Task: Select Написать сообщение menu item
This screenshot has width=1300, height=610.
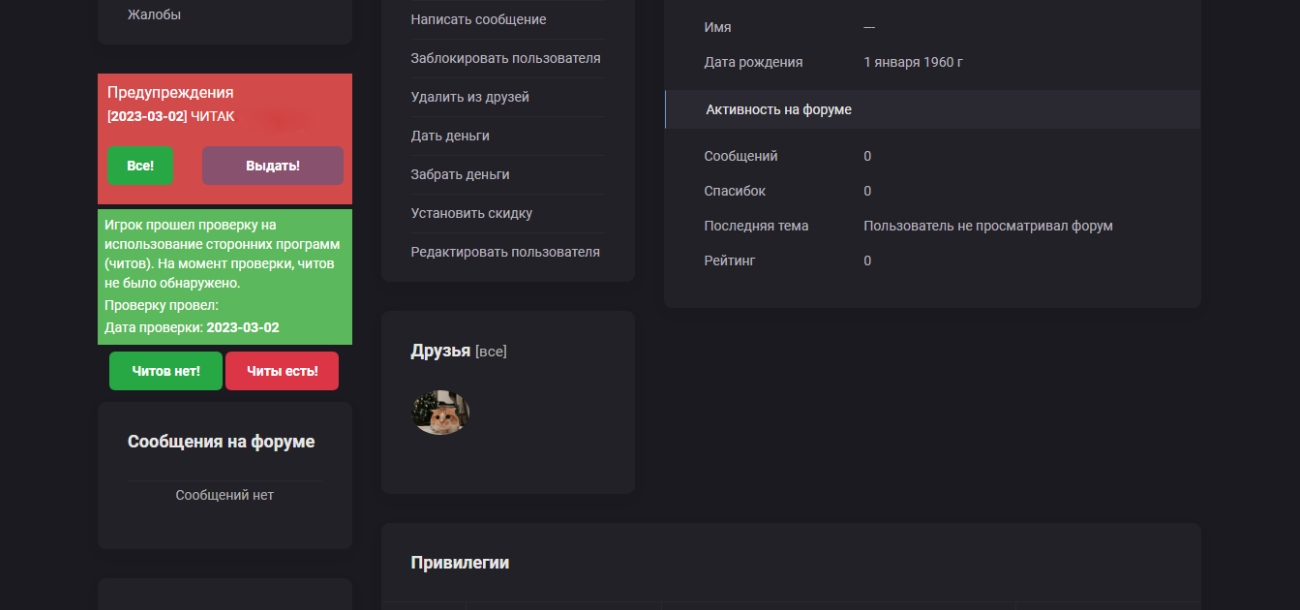Action: [478, 20]
